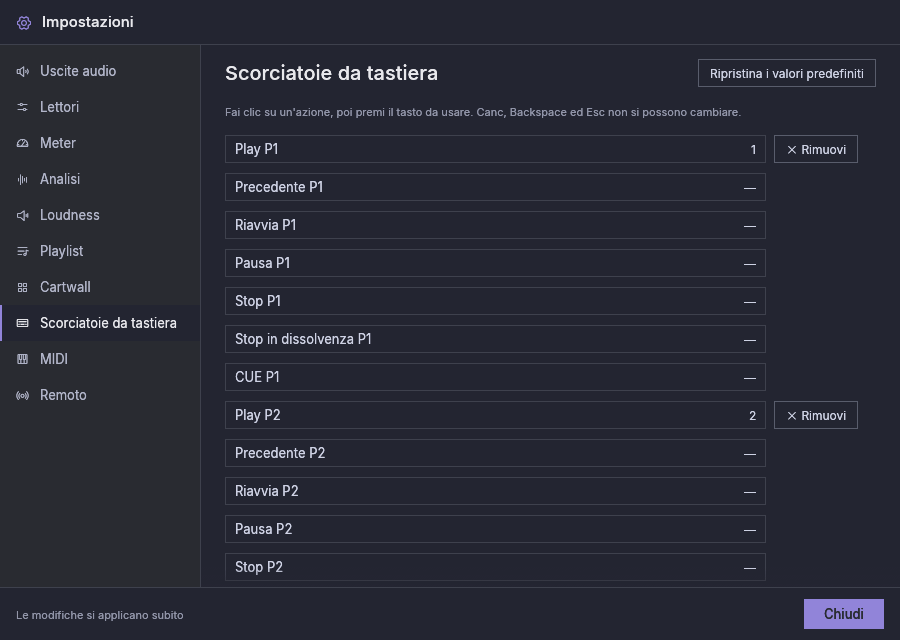This screenshot has width=900, height=640.
Task: Close settings with the Chiudi button
Action: pos(843,614)
